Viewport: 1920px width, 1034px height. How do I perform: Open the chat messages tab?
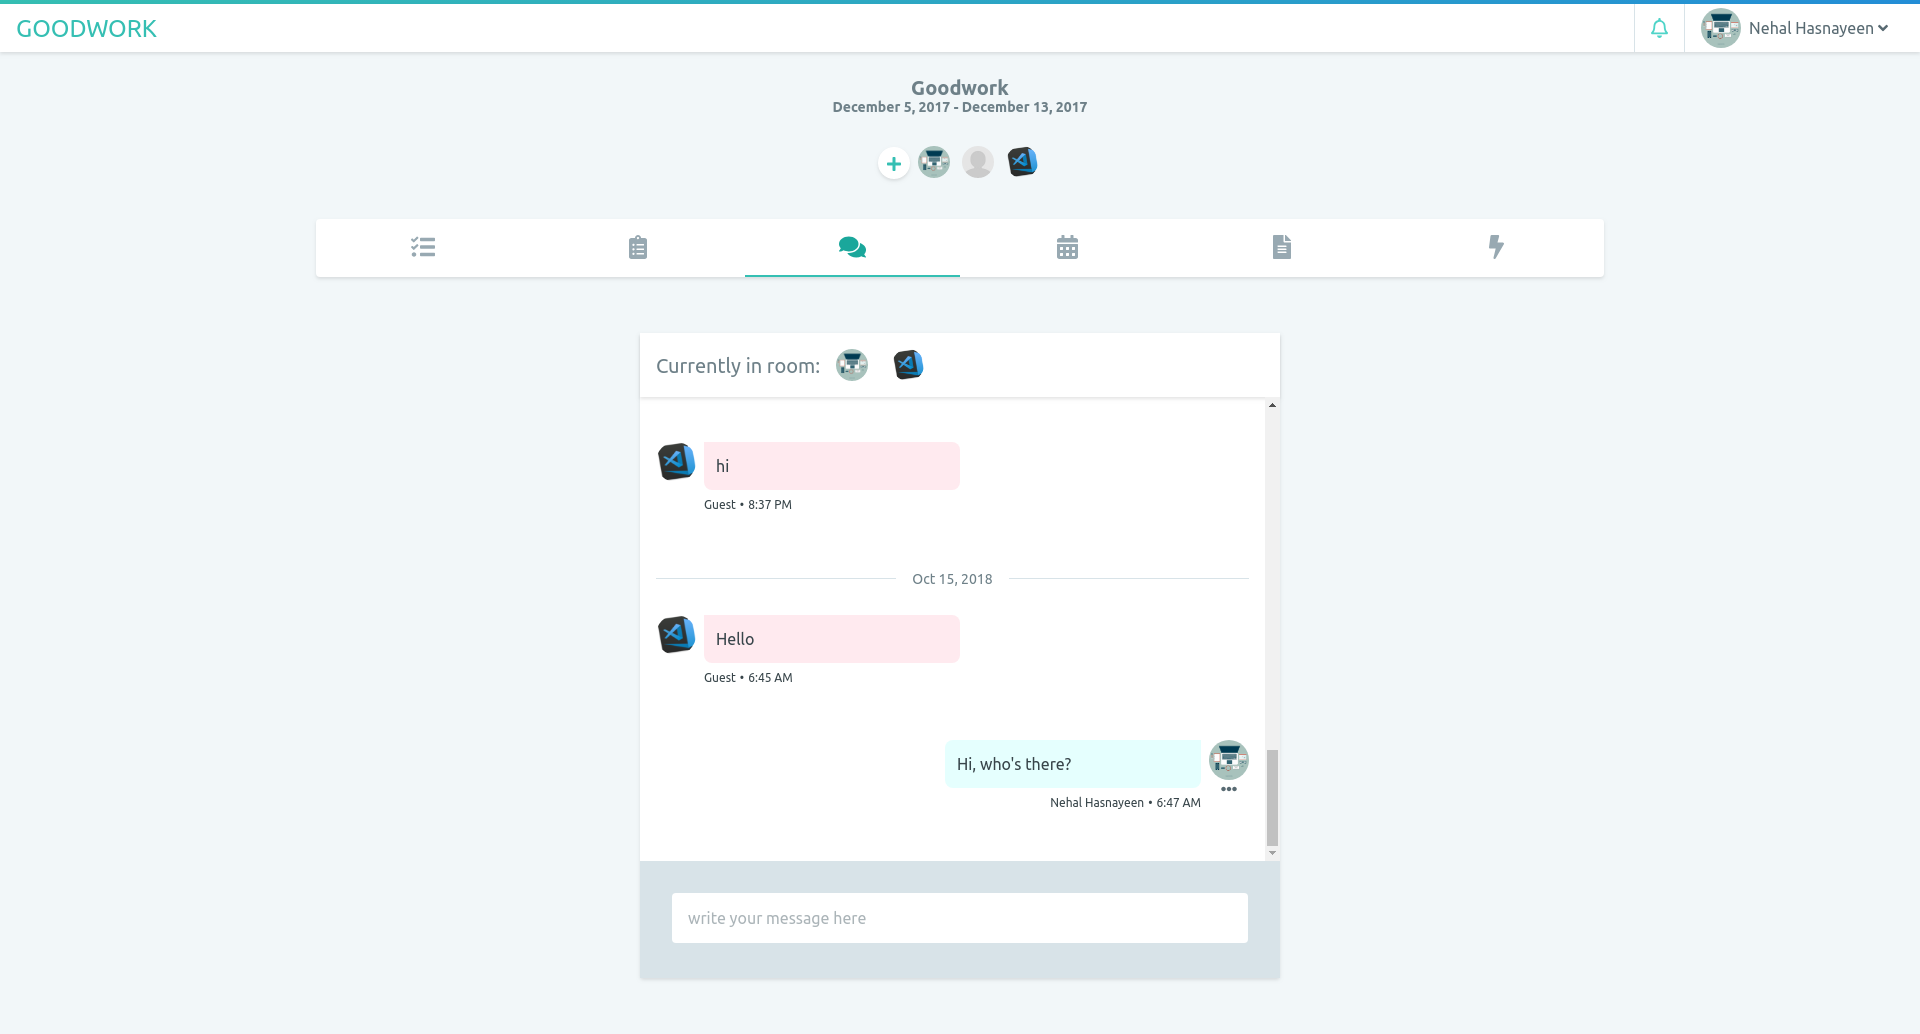852,247
